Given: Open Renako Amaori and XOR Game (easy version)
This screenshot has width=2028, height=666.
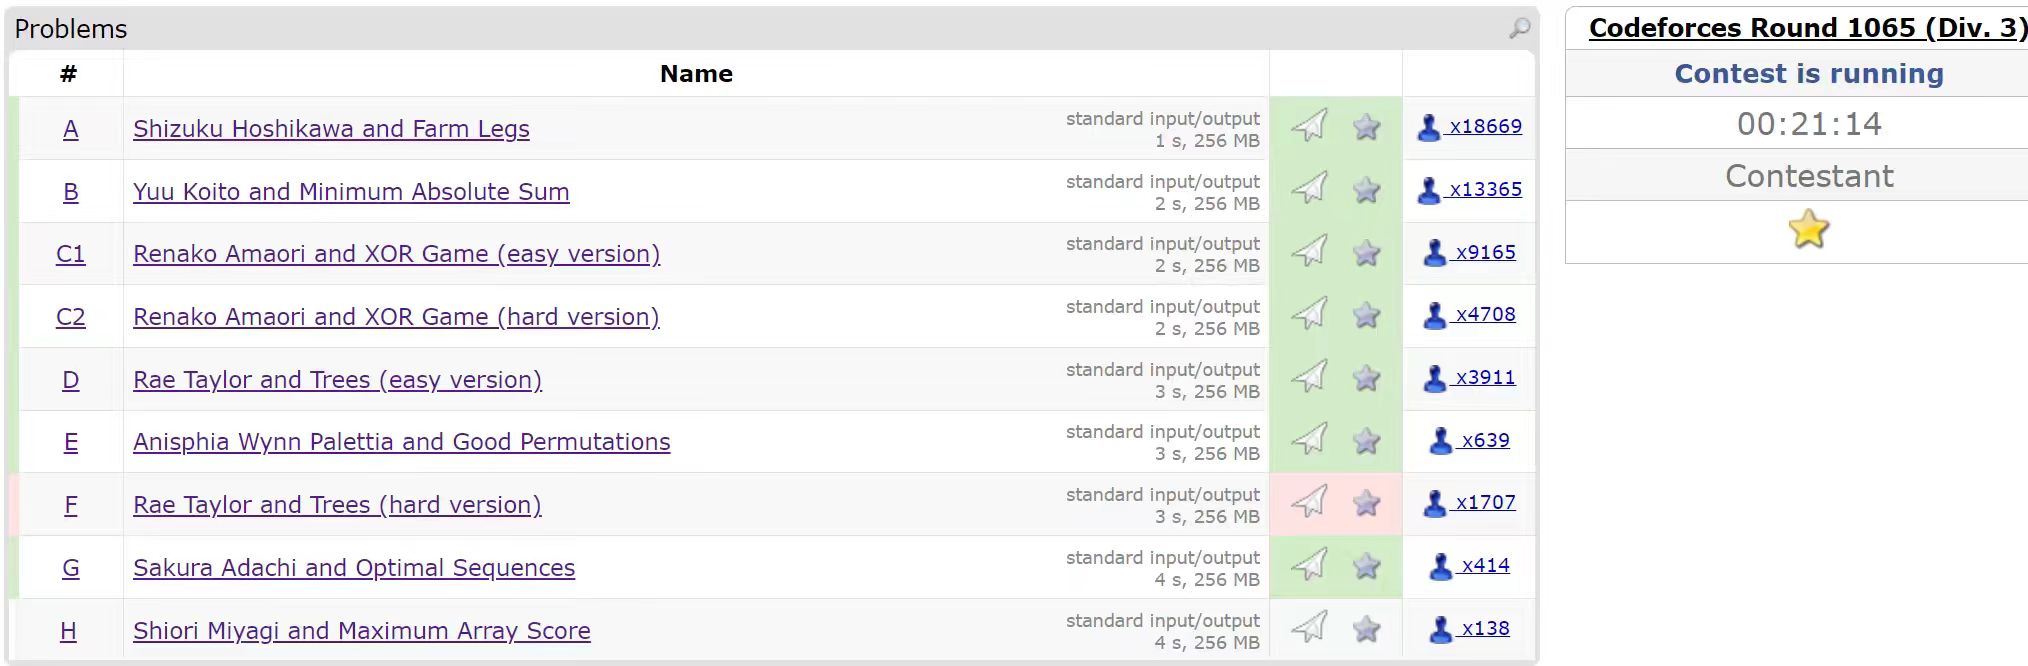Looking at the screenshot, I should 396,254.
